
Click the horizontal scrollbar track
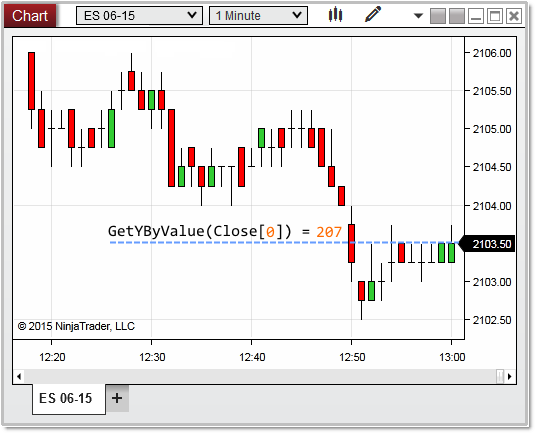coord(260,376)
